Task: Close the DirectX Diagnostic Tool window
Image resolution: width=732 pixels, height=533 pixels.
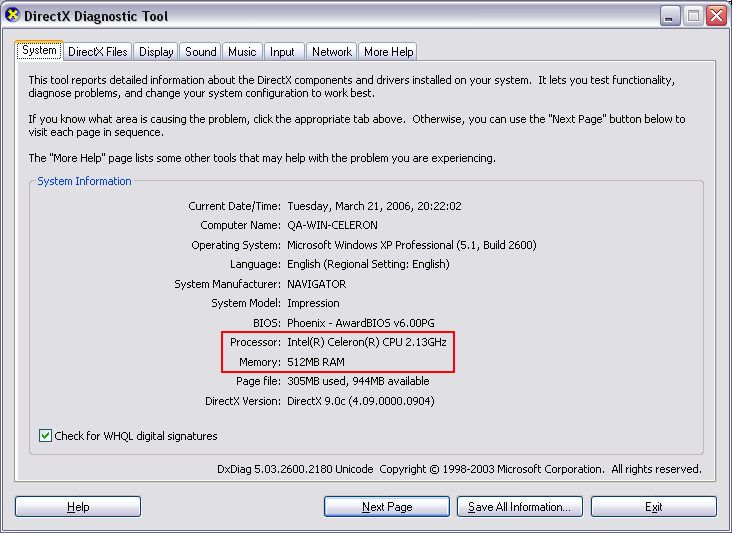Action: click(717, 16)
